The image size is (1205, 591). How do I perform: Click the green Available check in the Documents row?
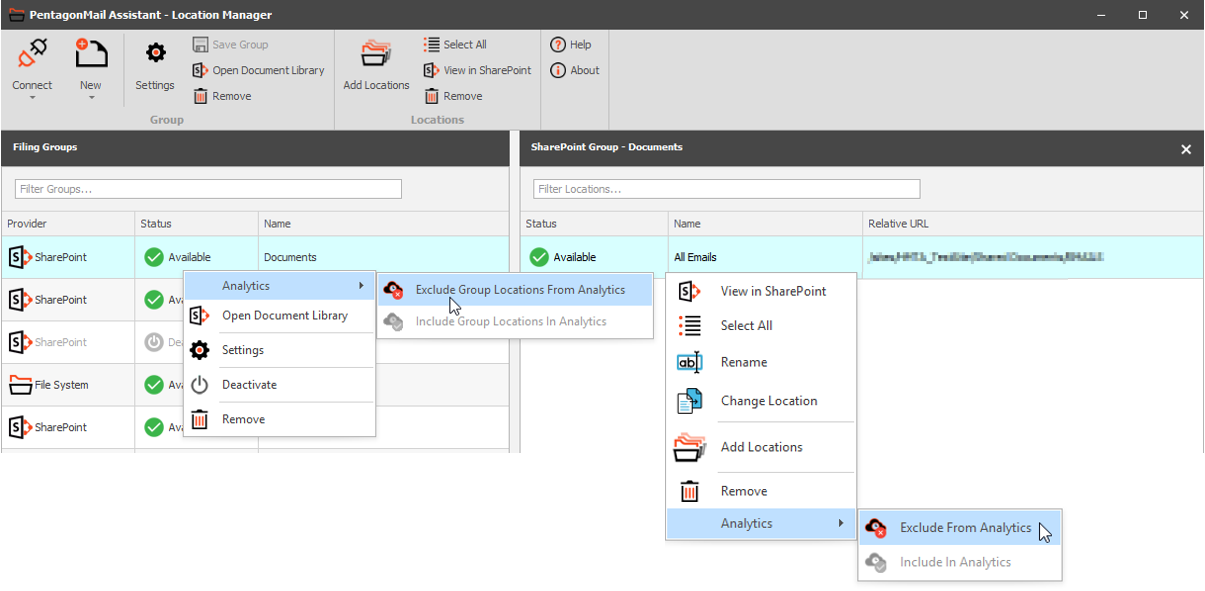tap(154, 257)
